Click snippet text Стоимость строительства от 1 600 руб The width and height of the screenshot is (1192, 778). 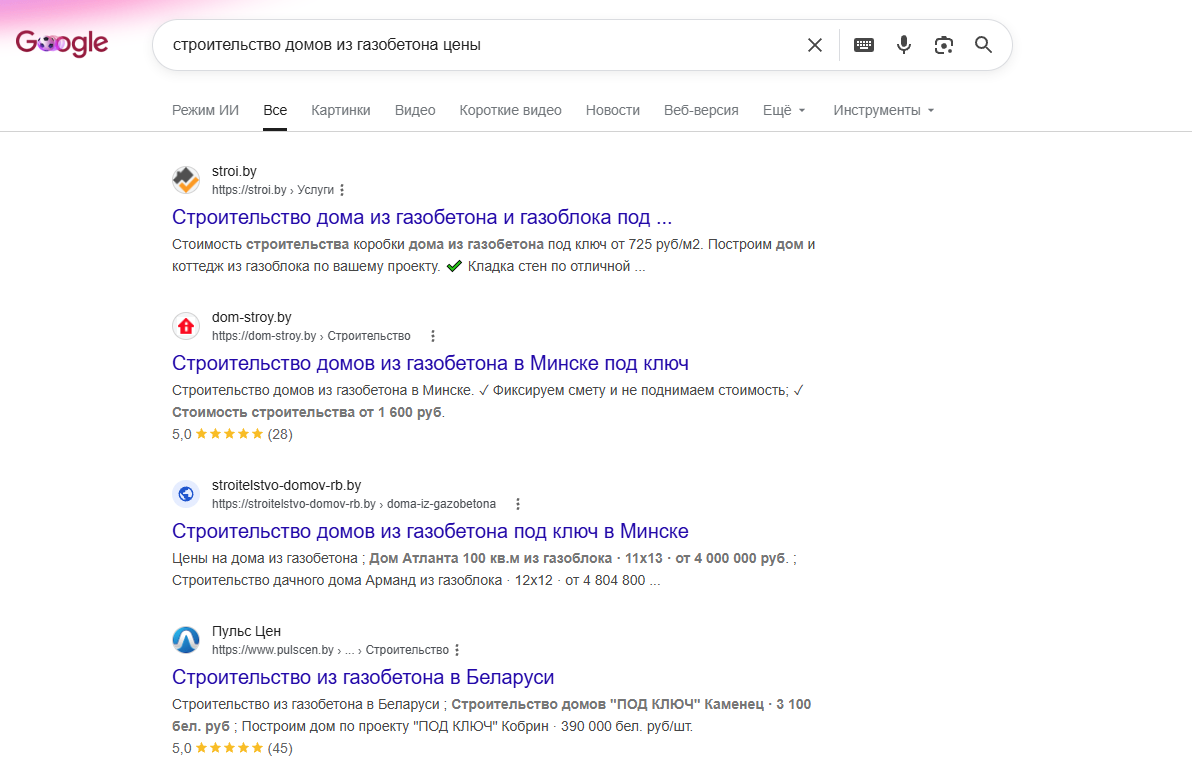coord(308,412)
